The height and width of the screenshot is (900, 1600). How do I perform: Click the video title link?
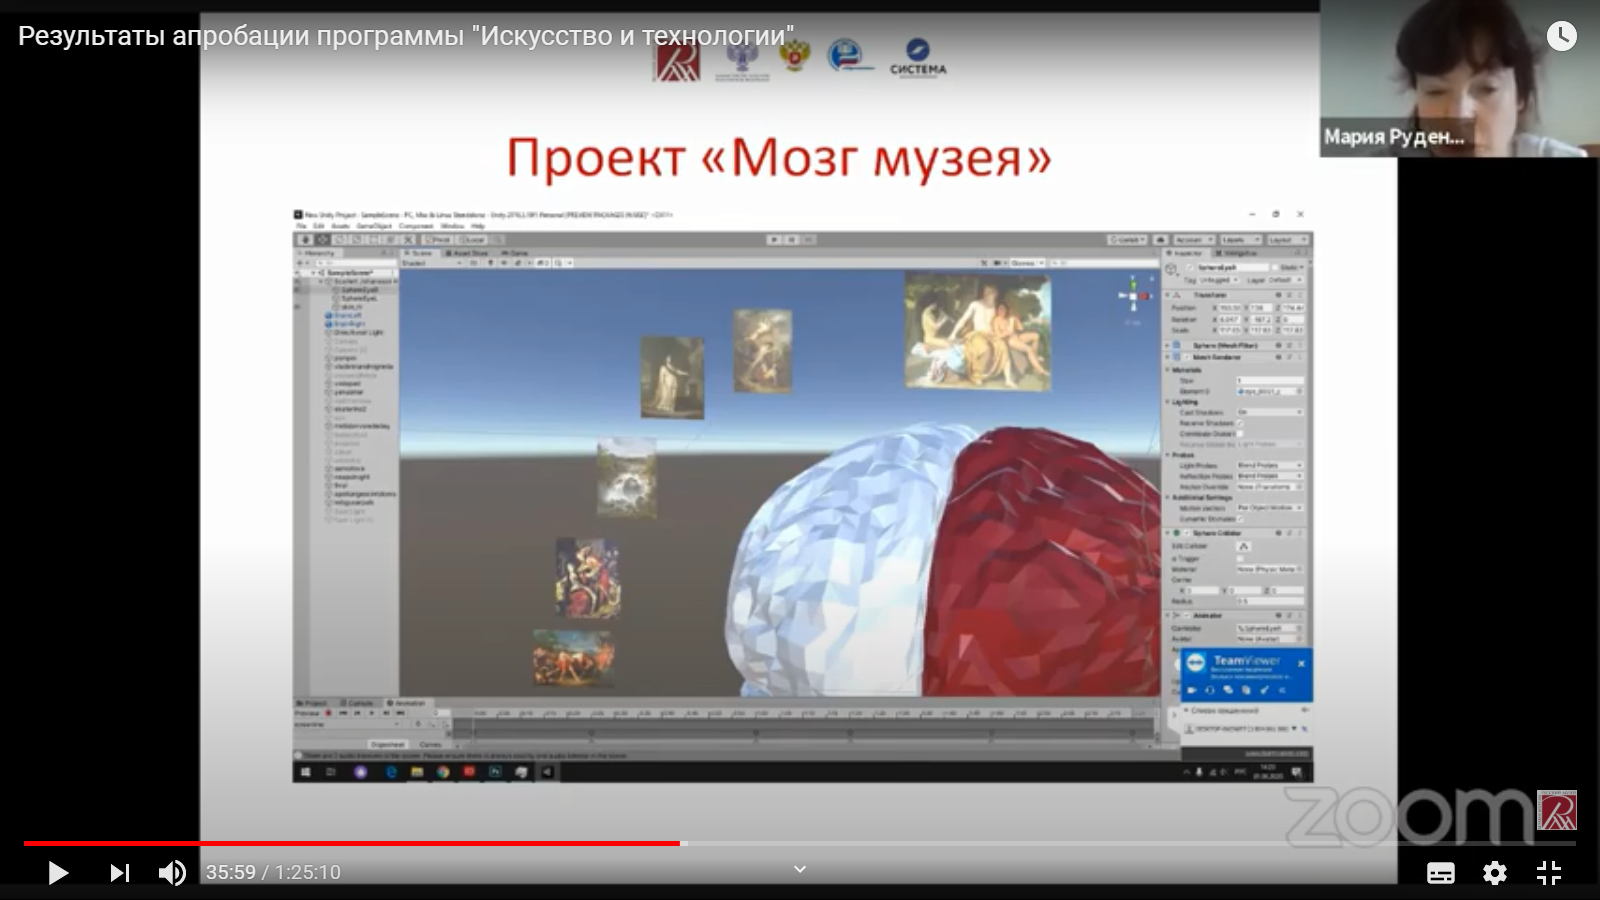tap(405, 37)
